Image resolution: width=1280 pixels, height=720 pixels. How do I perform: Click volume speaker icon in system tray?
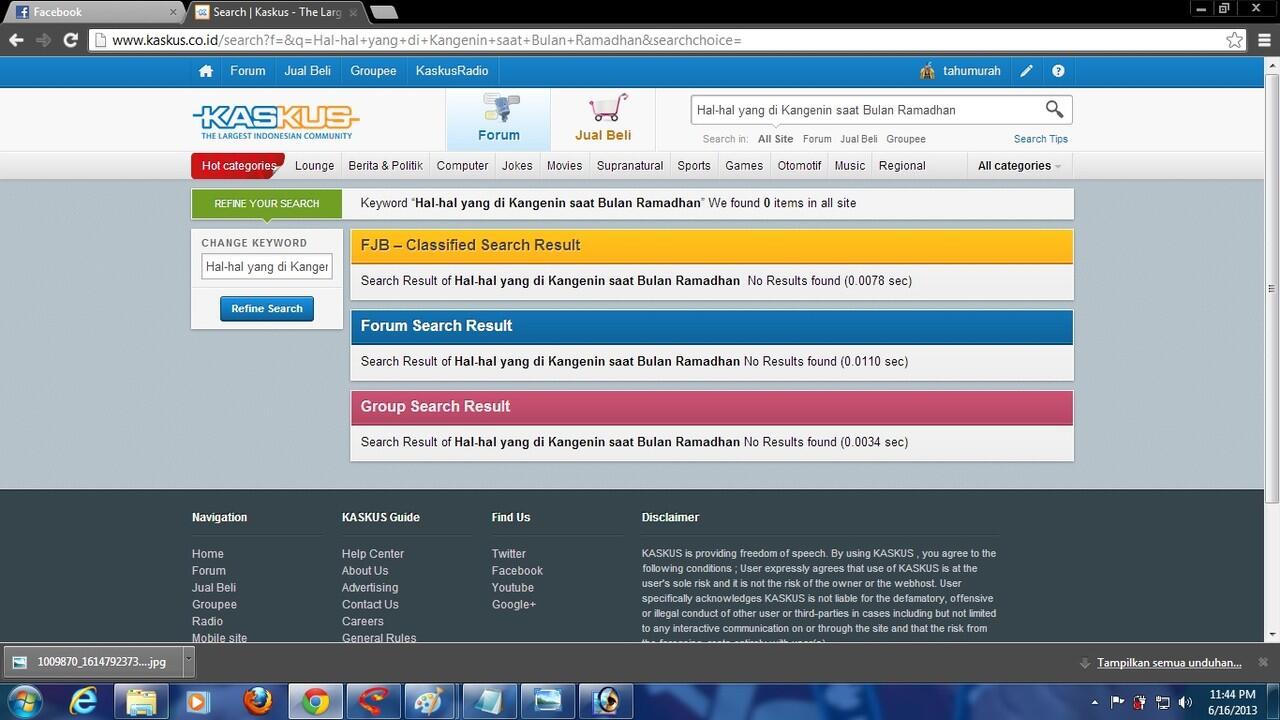1186,702
